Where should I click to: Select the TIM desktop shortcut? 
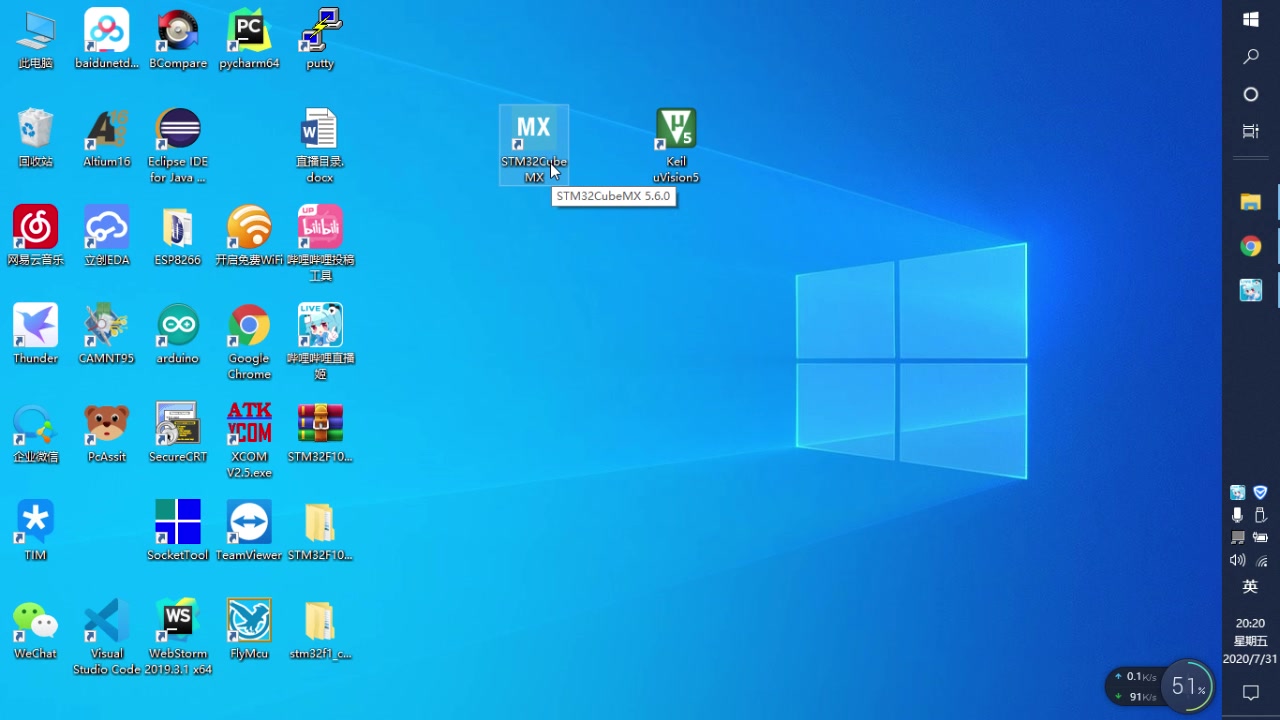pos(35,531)
